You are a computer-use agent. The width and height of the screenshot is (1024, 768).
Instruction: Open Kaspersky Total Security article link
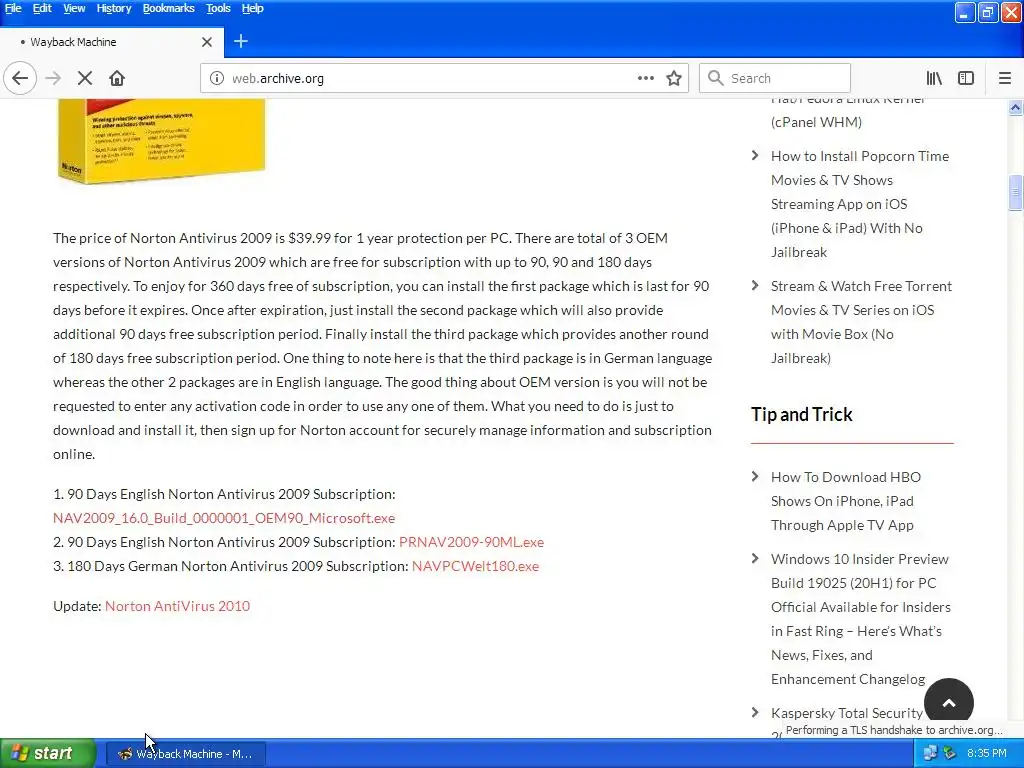pos(846,713)
